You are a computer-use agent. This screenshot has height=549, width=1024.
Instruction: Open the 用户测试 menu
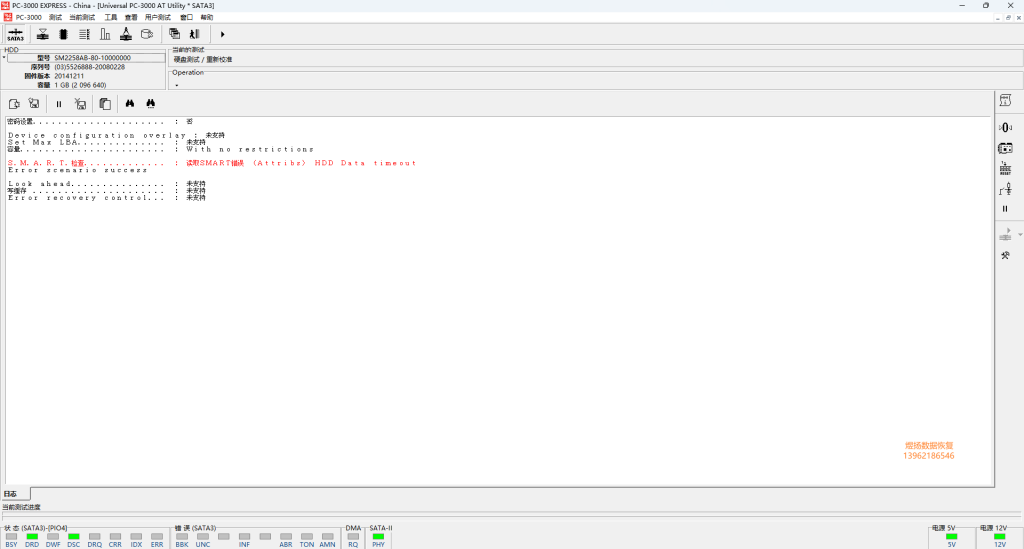[157, 17]
